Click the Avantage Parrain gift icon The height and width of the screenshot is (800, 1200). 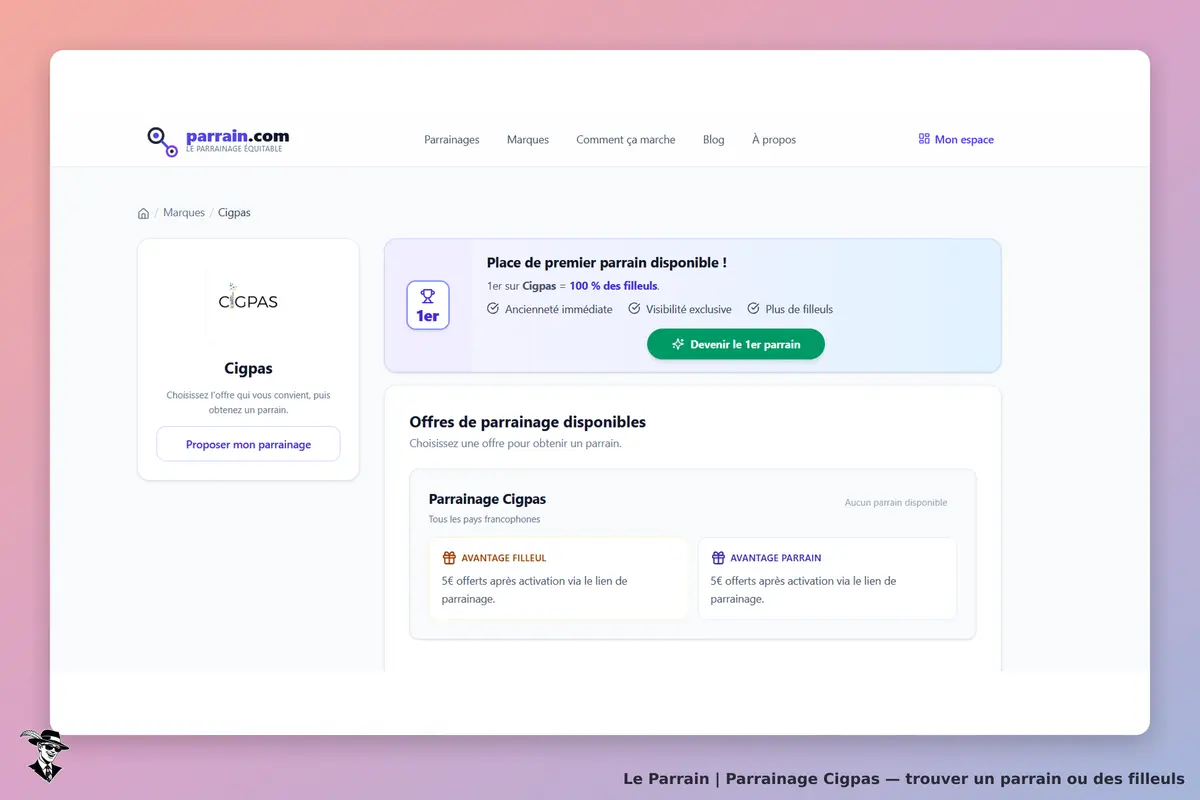[718, 558]
